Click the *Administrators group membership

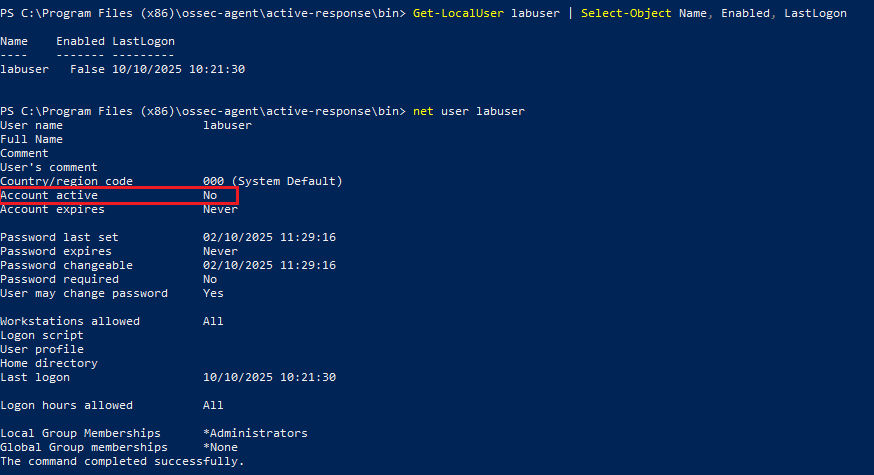pyautogui.click(x=255, y=433)
